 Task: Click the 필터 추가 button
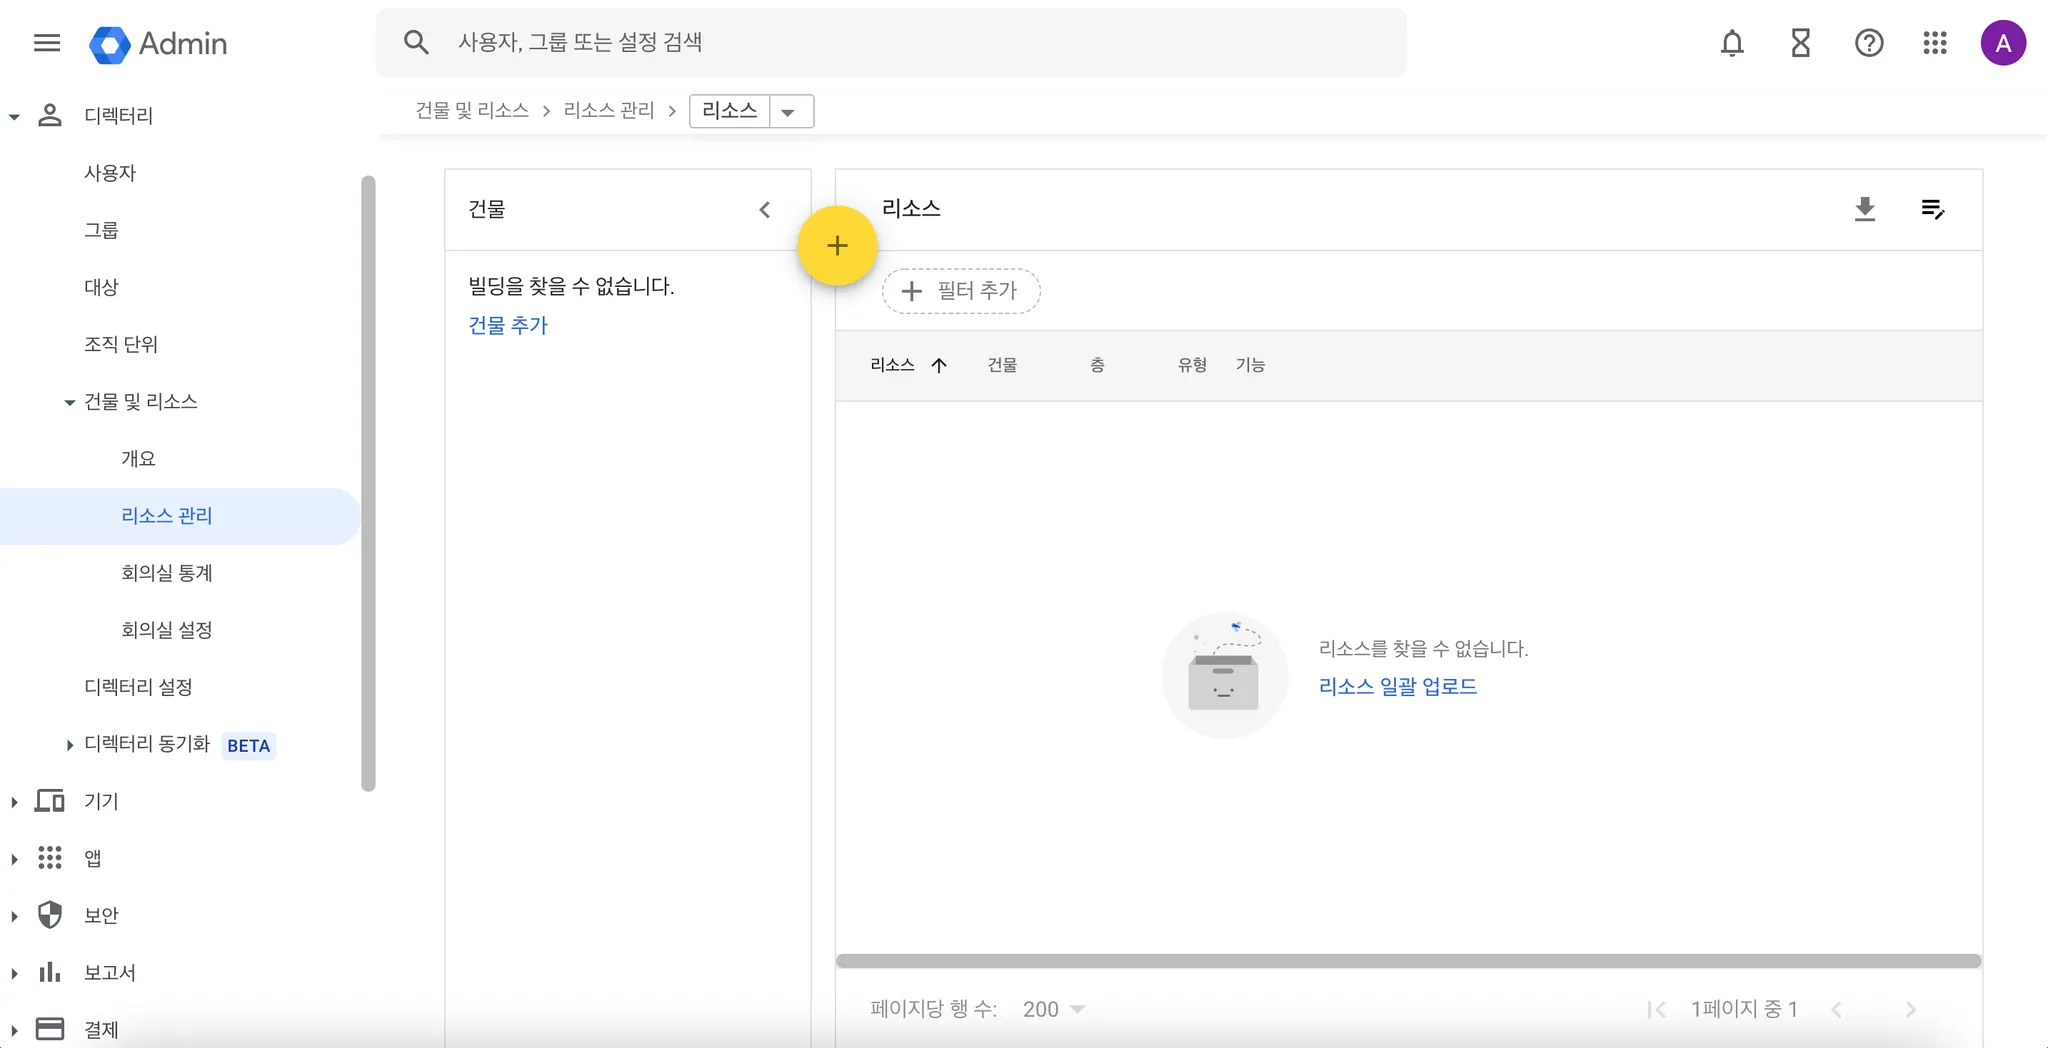click(x=960, y=291)
